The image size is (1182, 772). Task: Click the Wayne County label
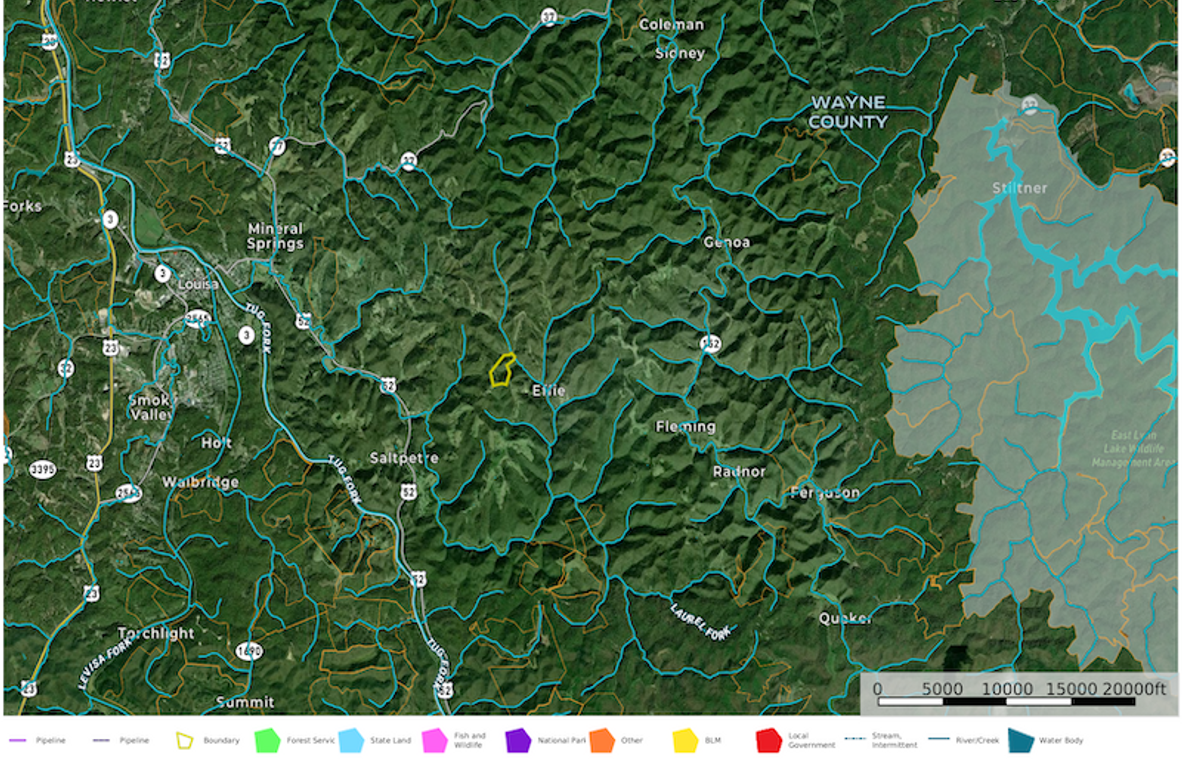click(x=848, y=110)
